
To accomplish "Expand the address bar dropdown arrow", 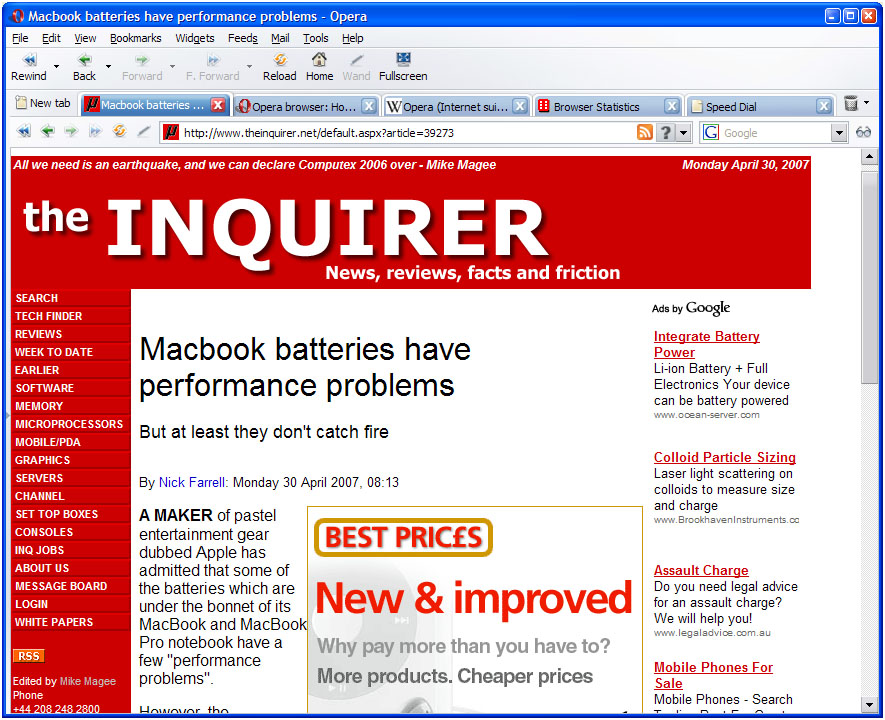I will pyautogui.click(x=684, y=133).
